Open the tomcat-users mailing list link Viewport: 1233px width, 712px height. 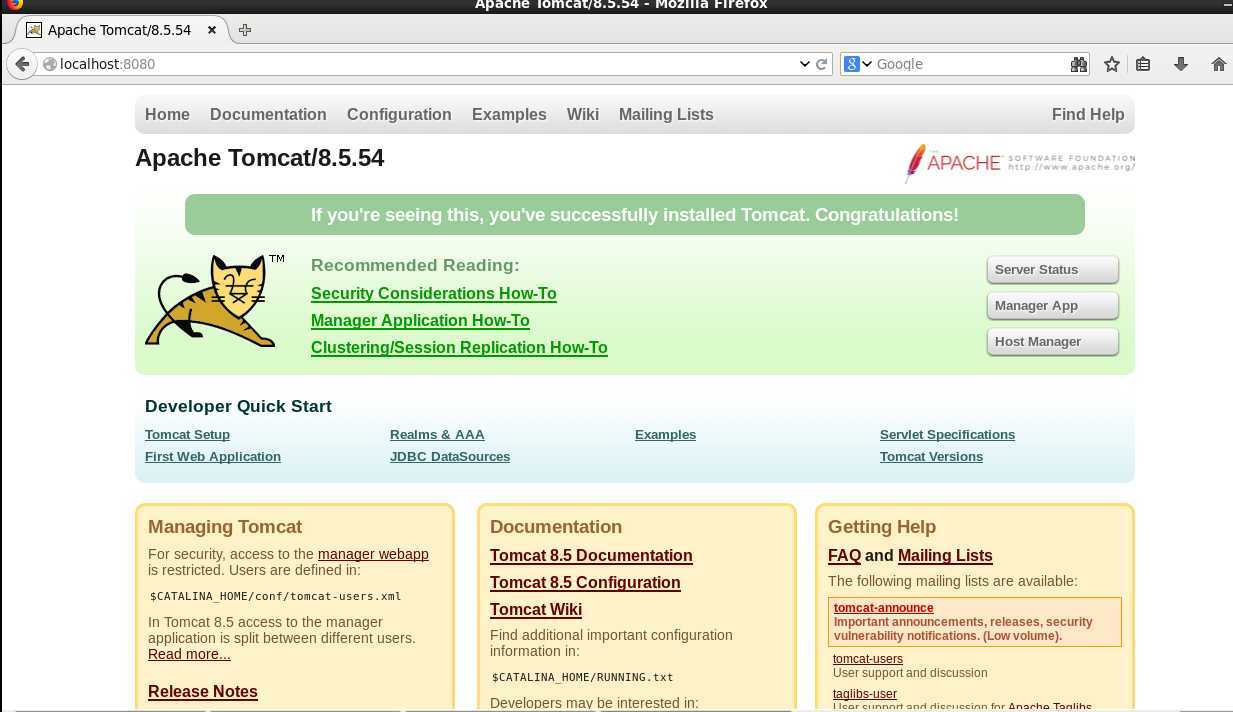pyautogui.click(x=868, y=659)
